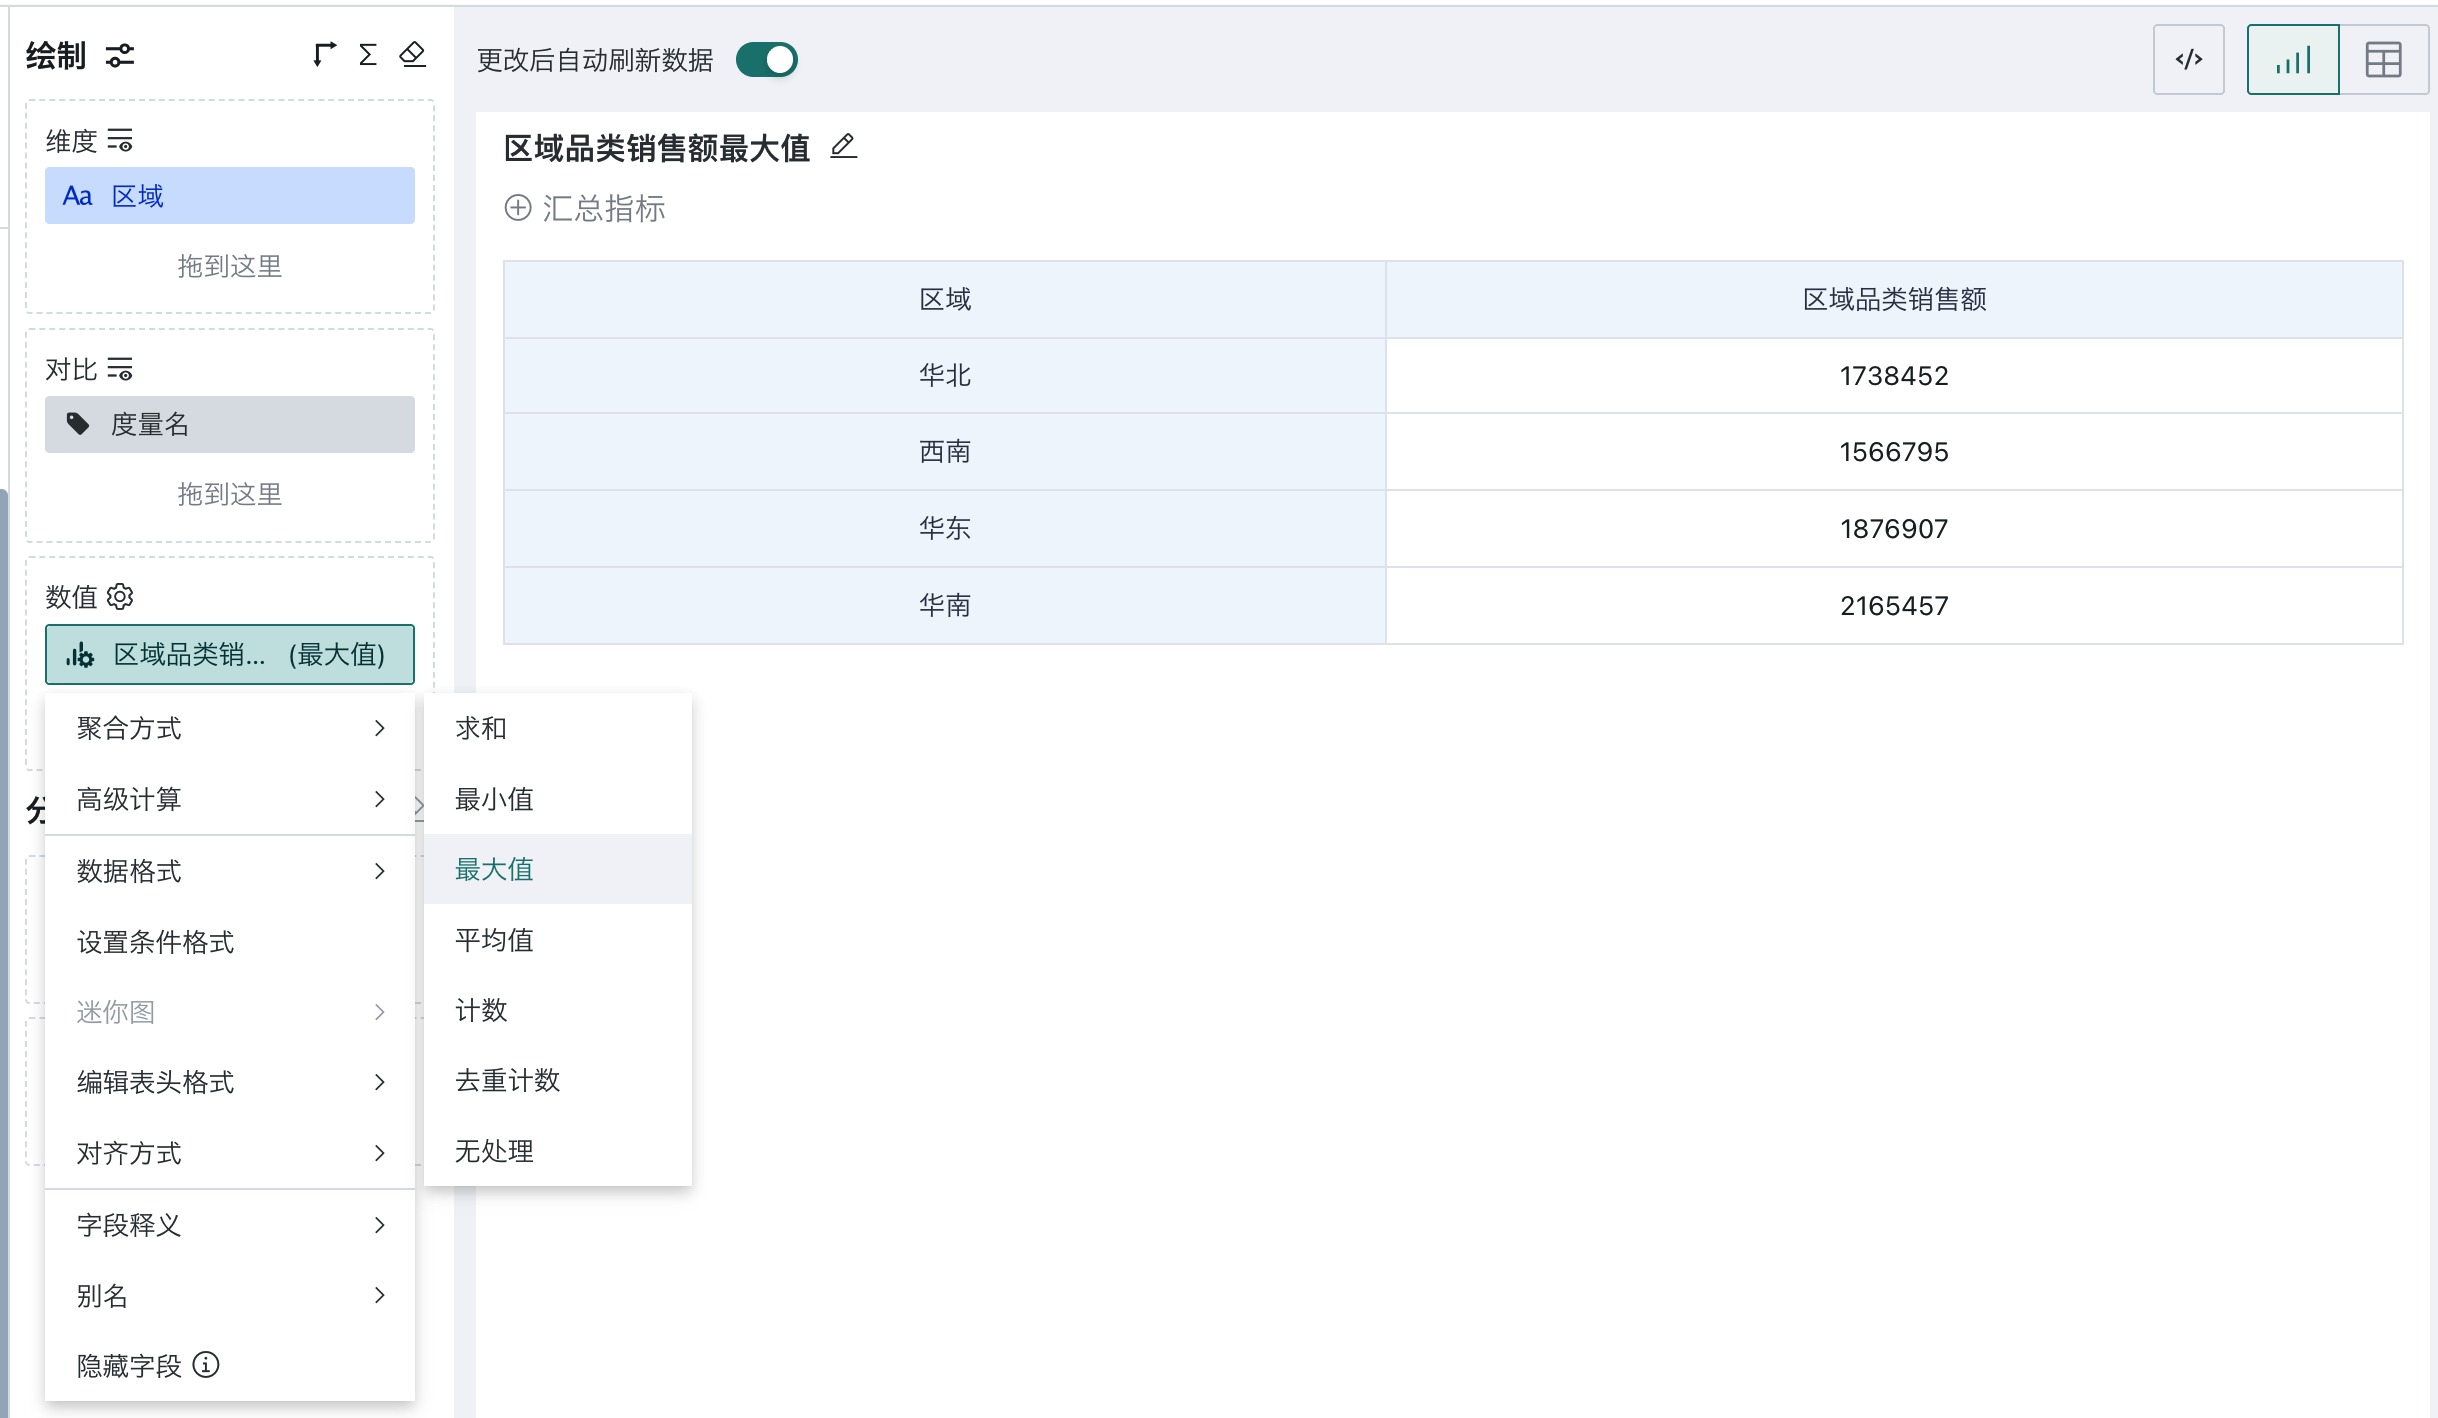This screenshot has height=1418, width=2438.
Task: Click the 拖到这里 drop zone under 对比
Action: pyautogui.click(x=230, y=494)
